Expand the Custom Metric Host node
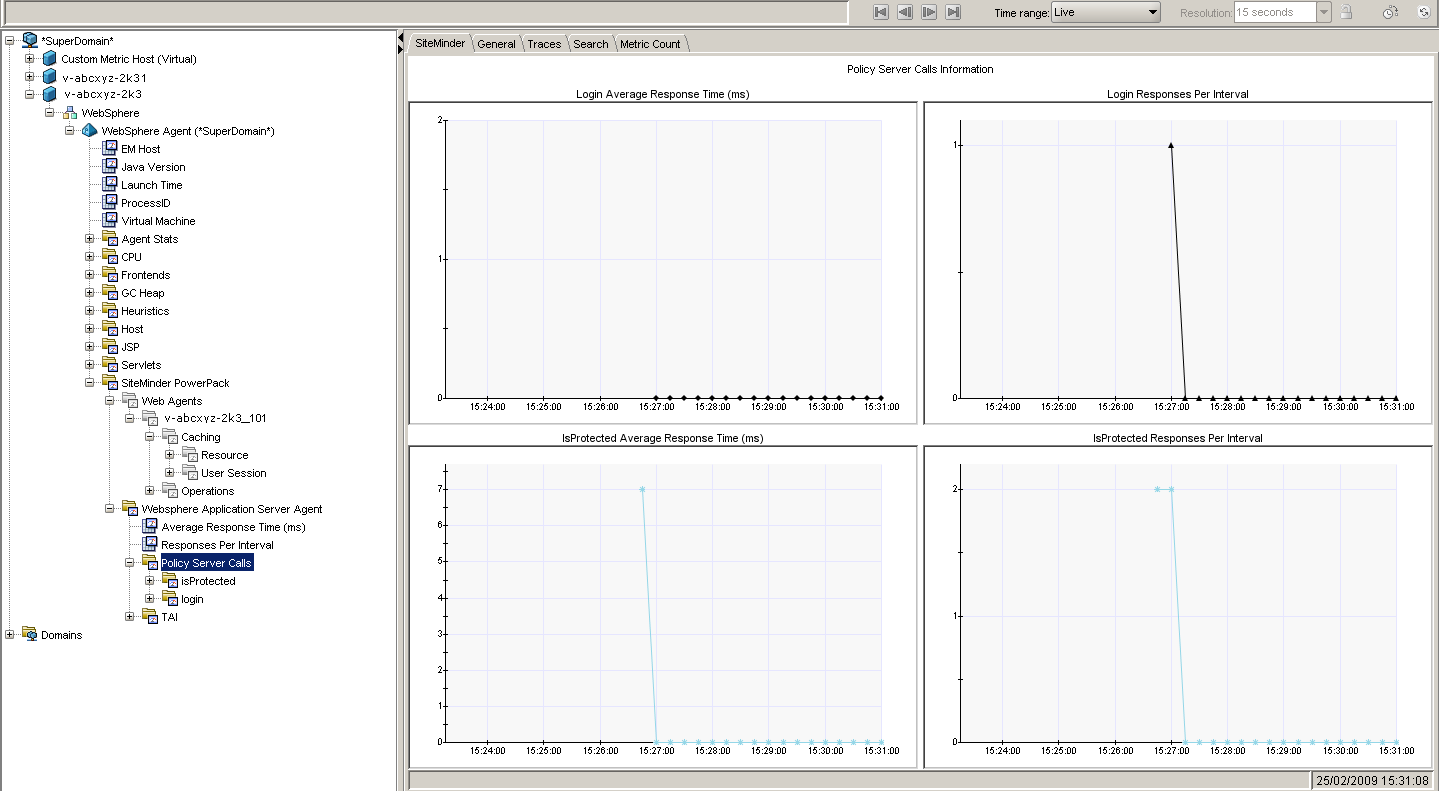Screen dimensions: 1440x791 (30, 59)
